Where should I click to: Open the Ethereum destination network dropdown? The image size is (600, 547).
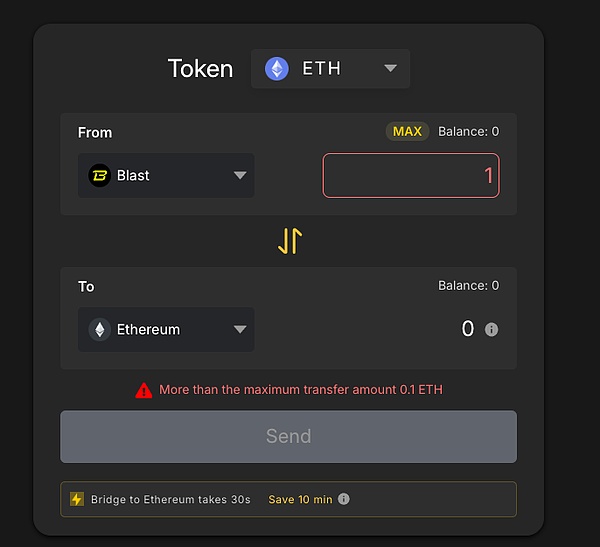(x=239, y=329)
